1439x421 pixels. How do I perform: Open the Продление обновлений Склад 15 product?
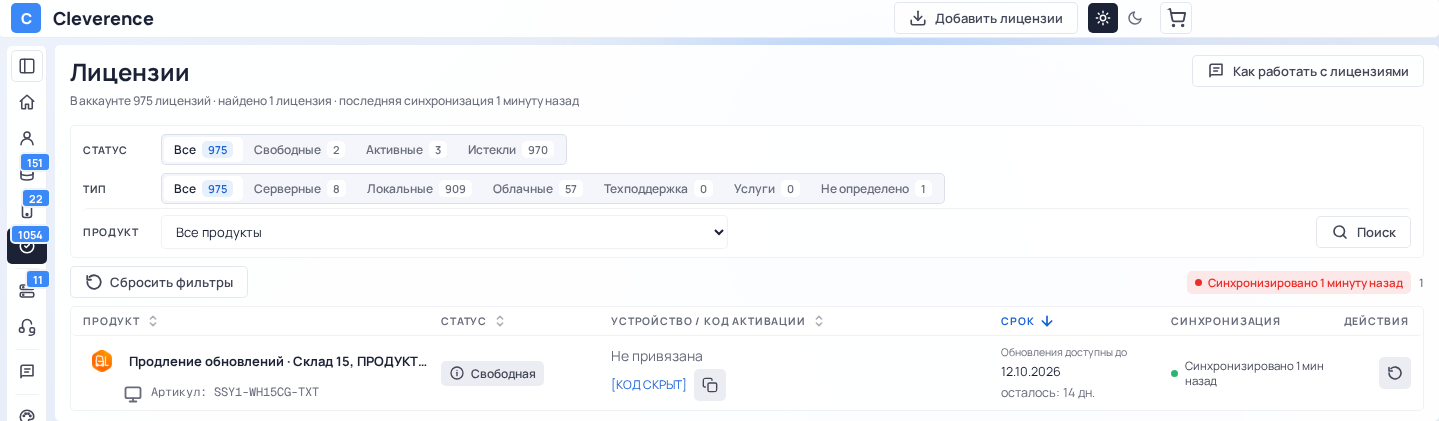277,361
